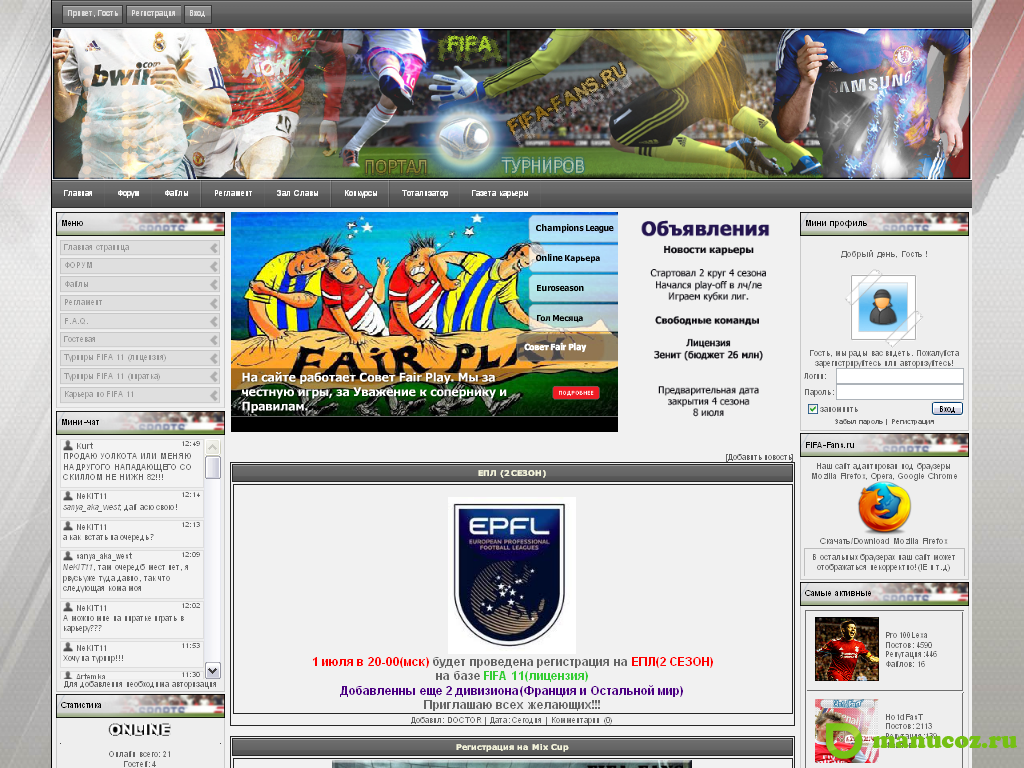Open Регламент in the top navigation bar
The width and height of the screenshot is (1024, 768).
233,193
